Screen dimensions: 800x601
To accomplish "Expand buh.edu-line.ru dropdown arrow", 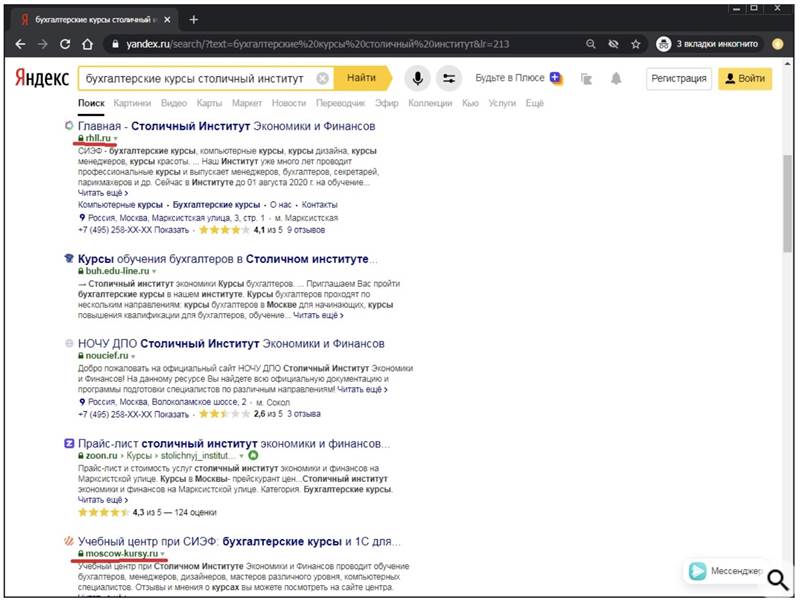I will point(154,271).
